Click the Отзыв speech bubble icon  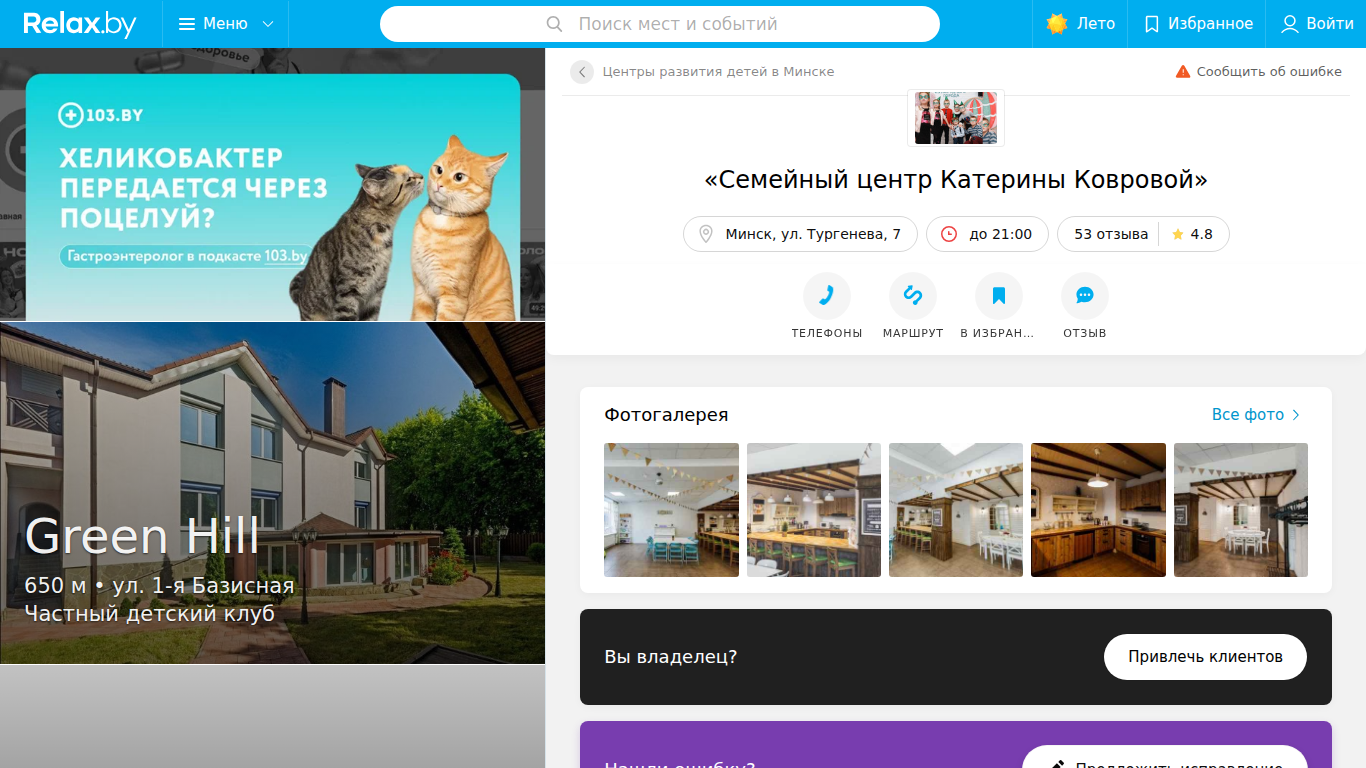pos(1085,296)
